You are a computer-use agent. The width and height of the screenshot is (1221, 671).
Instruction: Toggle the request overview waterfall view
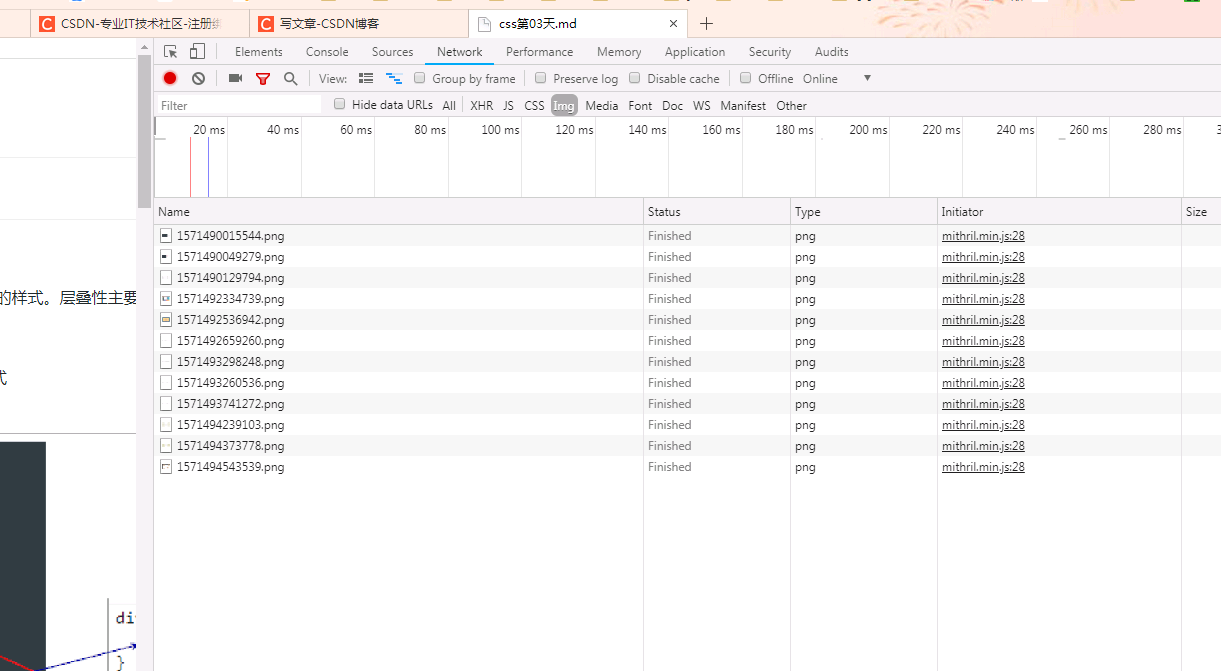393,78
